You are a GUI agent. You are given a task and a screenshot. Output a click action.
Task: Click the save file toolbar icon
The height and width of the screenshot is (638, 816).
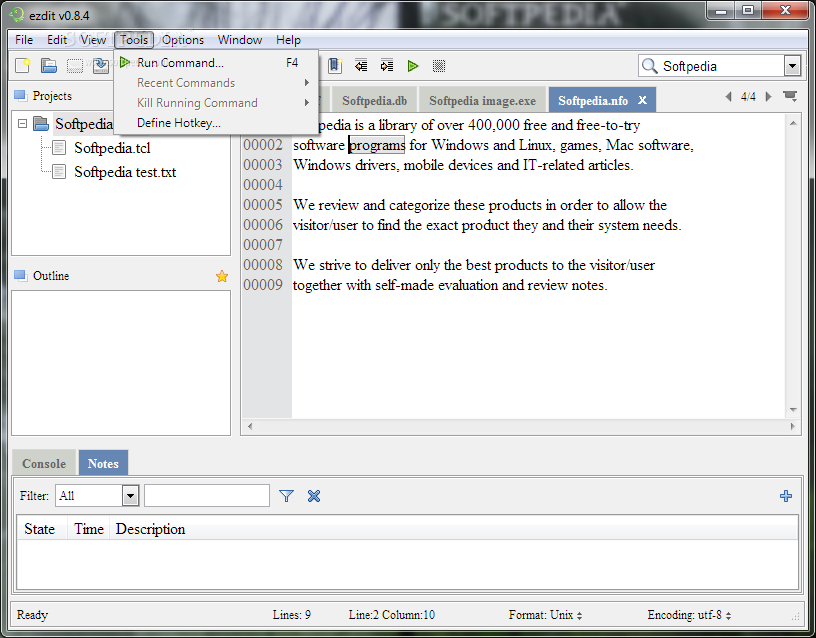[100, 66]
